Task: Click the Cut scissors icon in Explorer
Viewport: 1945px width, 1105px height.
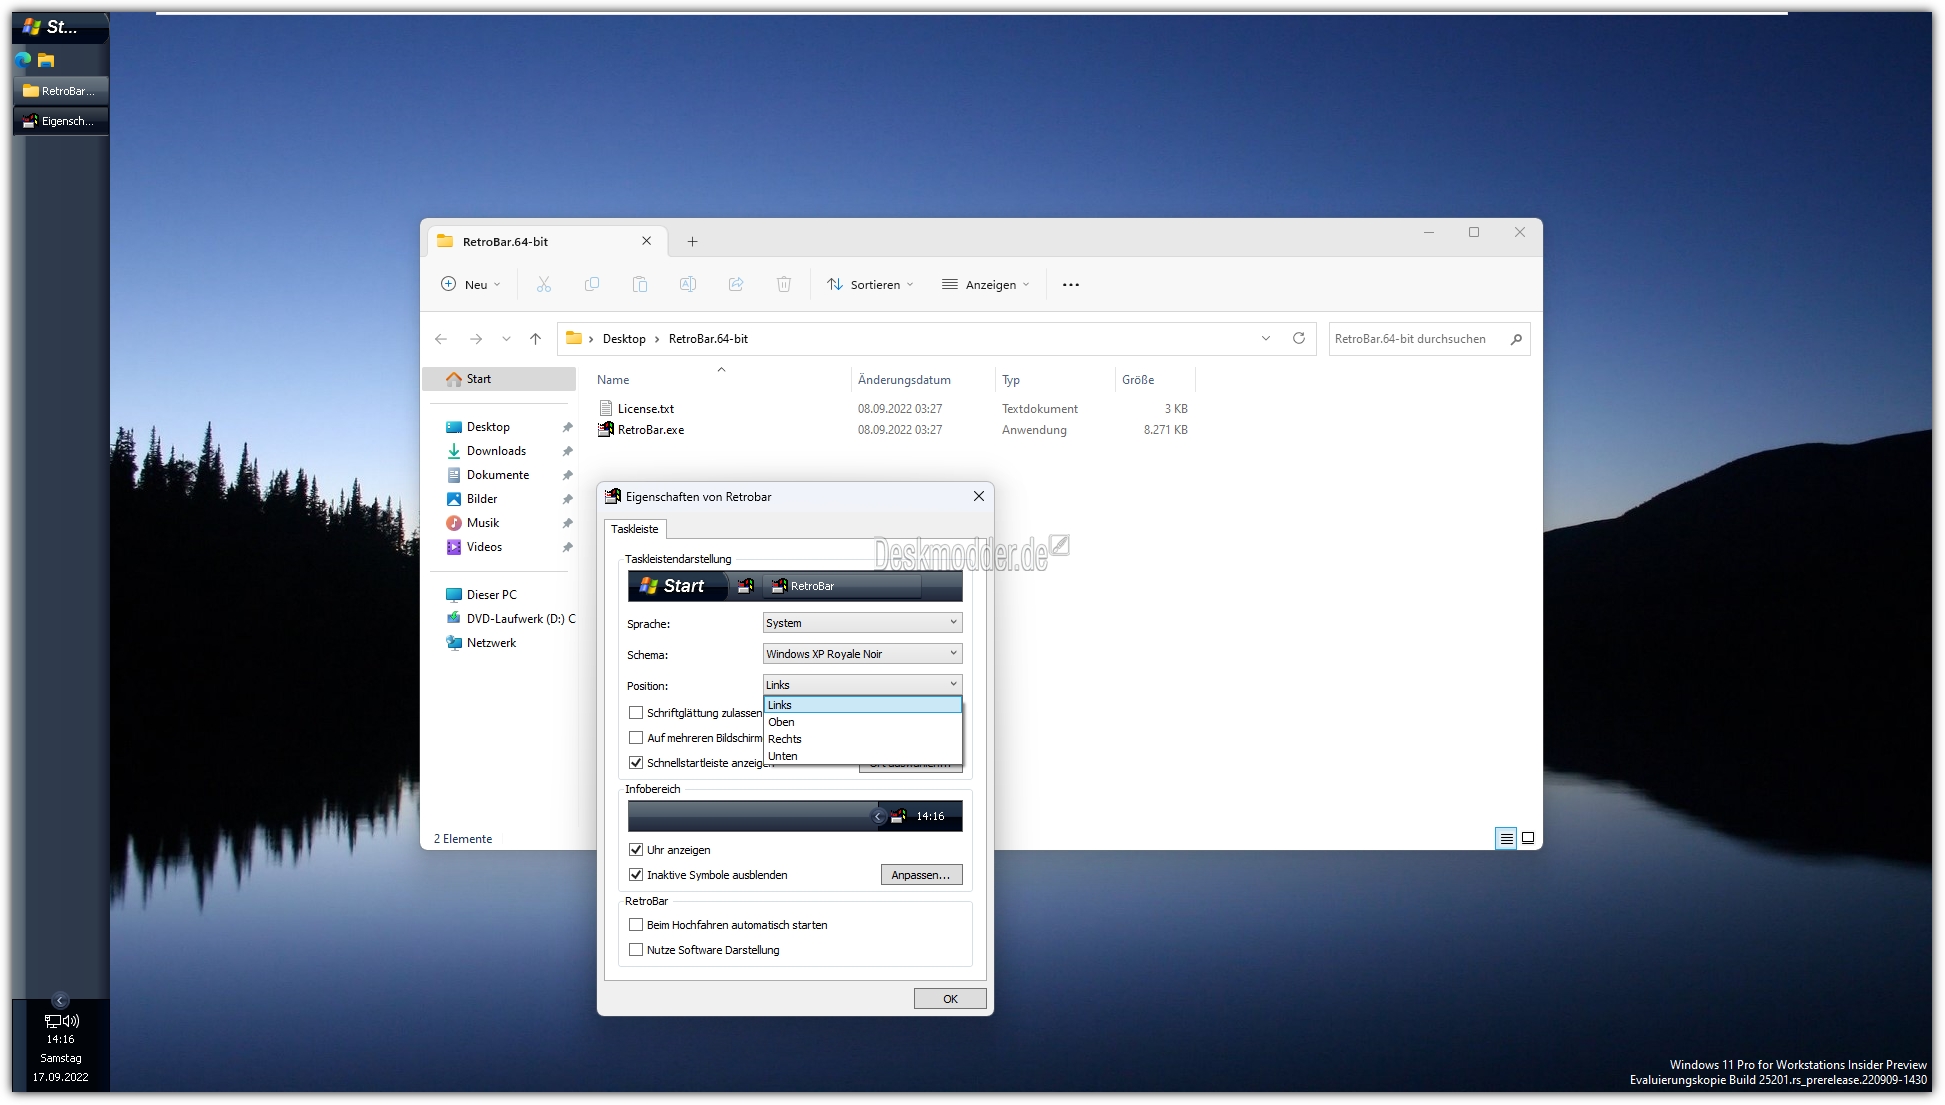Action: (544, 285)
